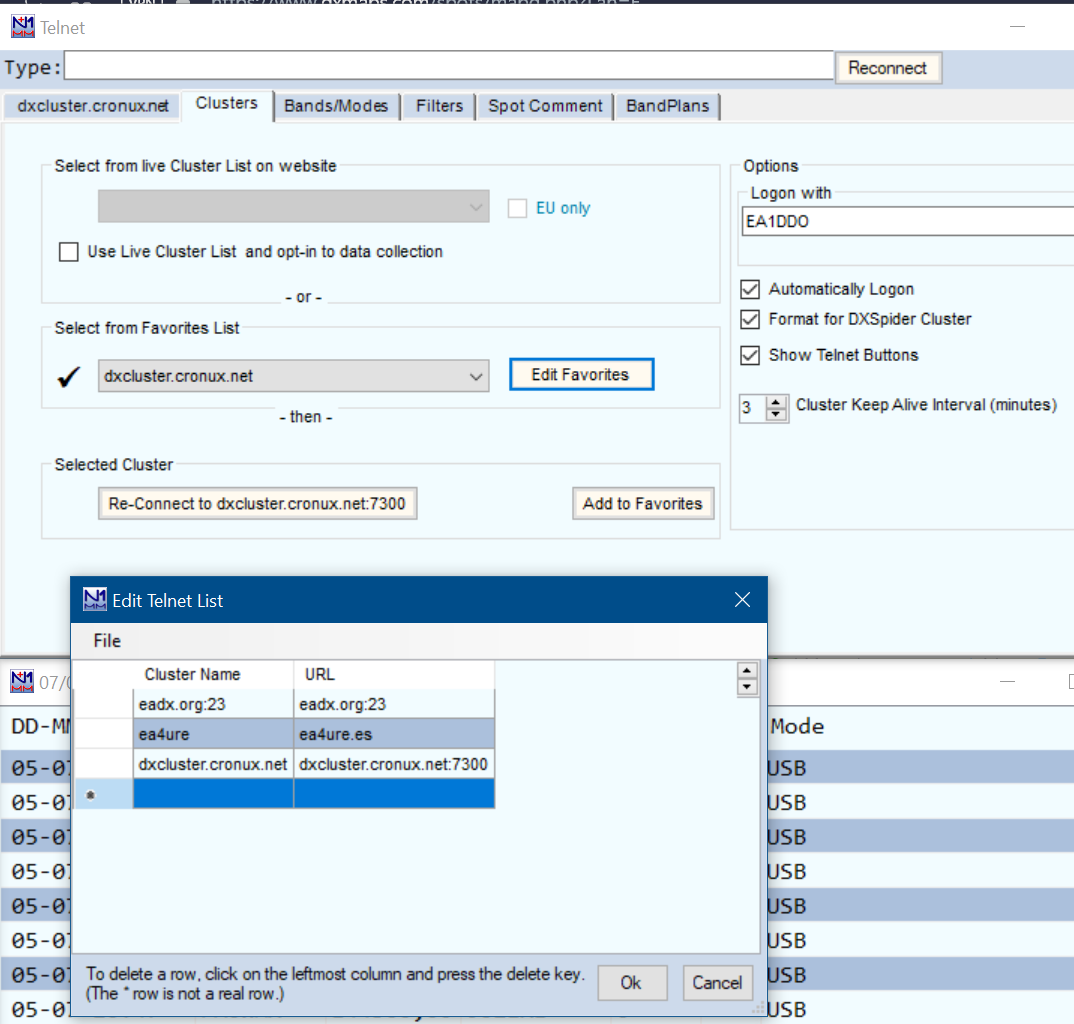The width and height of the screenshot is (1074, 1024).
Task: Click the scroll up arrow in Telnet list
Action: (747, 671)
